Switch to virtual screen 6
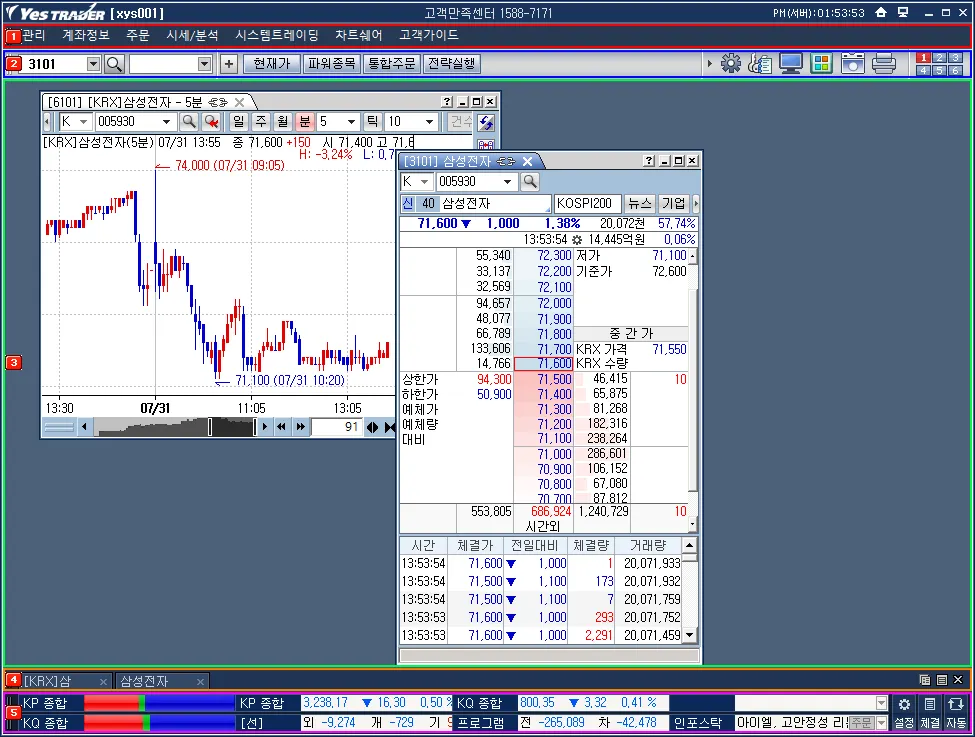This screenshot has height=737, width=975. click(956, 70)
